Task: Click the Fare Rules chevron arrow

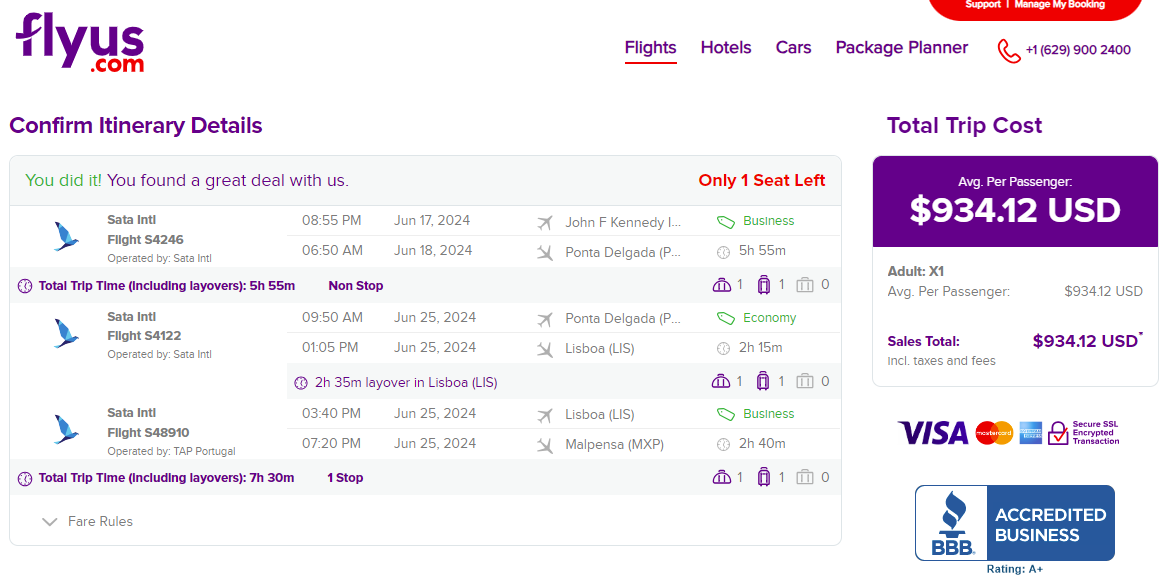Action: (49, 521)
